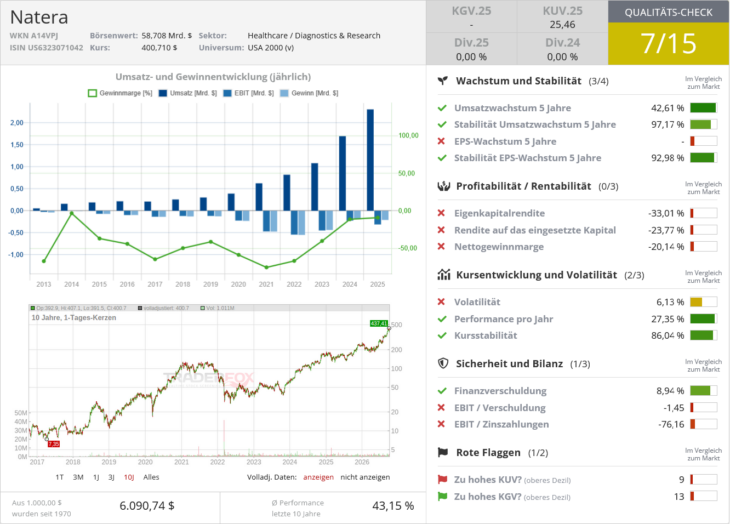Click the green 437.41 price label
730x524 pixels.
click(x=379, y=323)
